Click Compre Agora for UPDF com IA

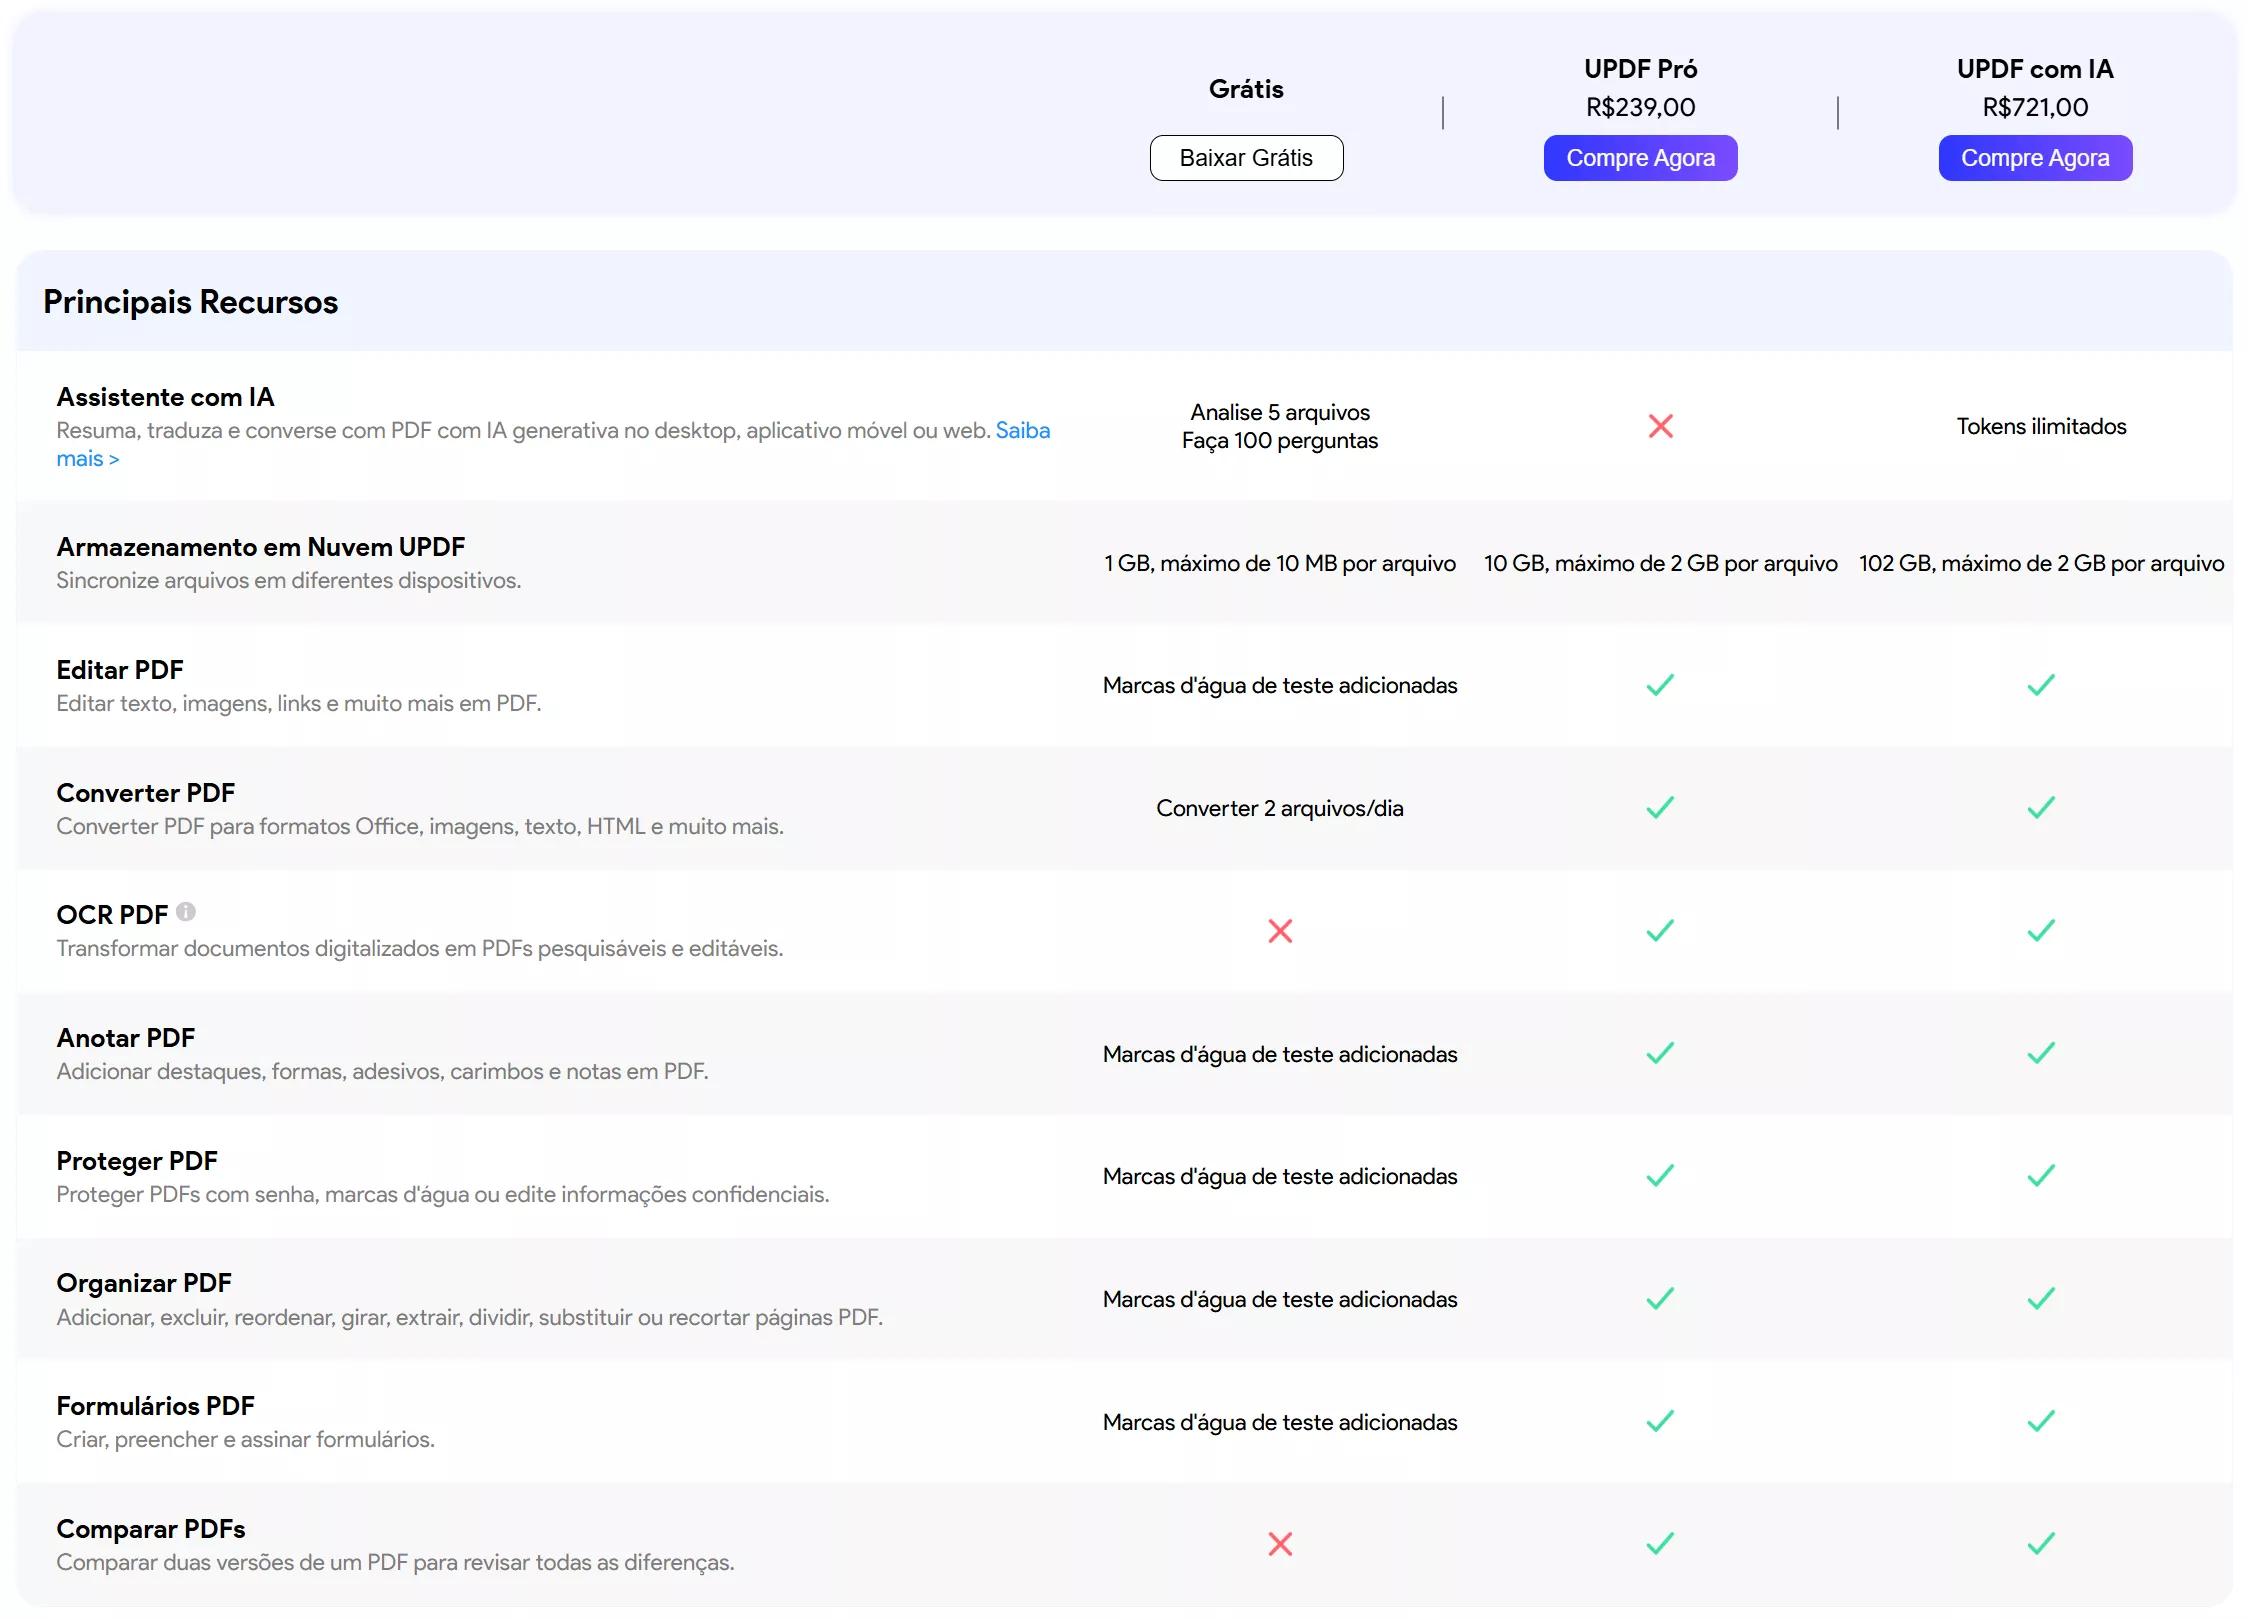(2035, 158)
